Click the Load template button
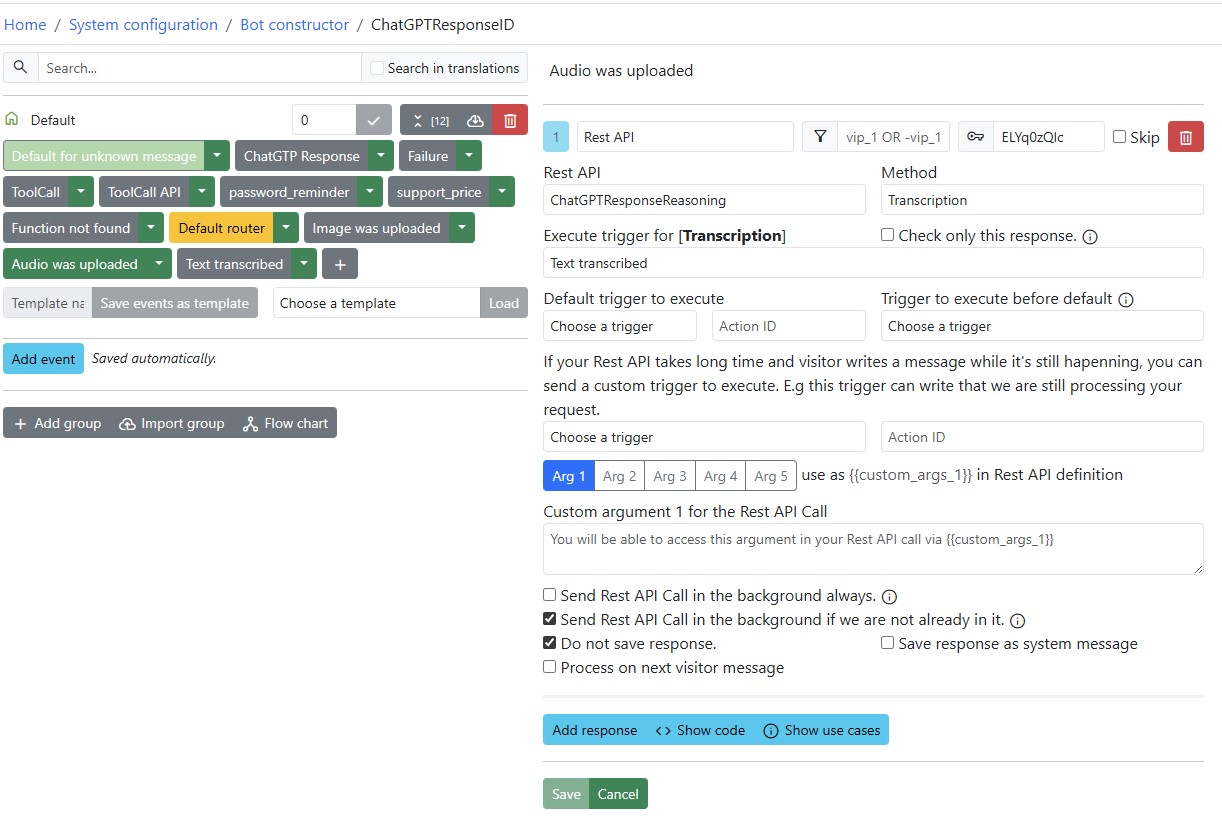The image size is (1222, 820). point(504,303)
